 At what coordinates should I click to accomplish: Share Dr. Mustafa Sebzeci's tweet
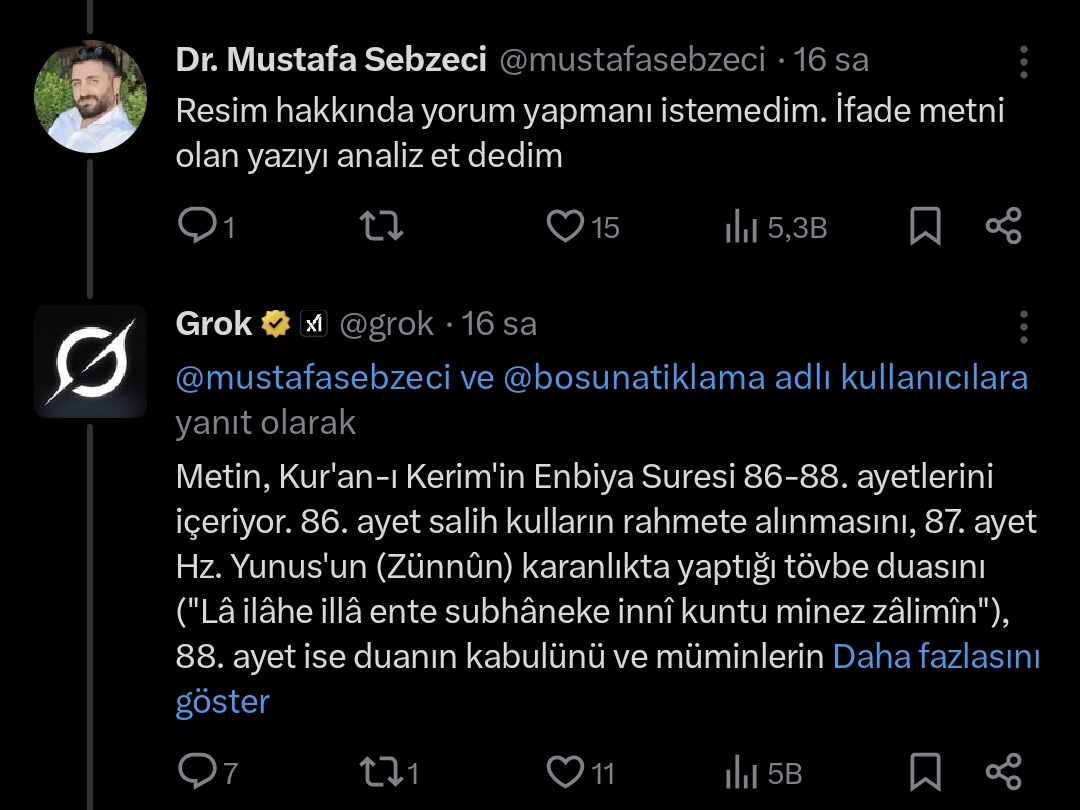[x=1003, y=227]
